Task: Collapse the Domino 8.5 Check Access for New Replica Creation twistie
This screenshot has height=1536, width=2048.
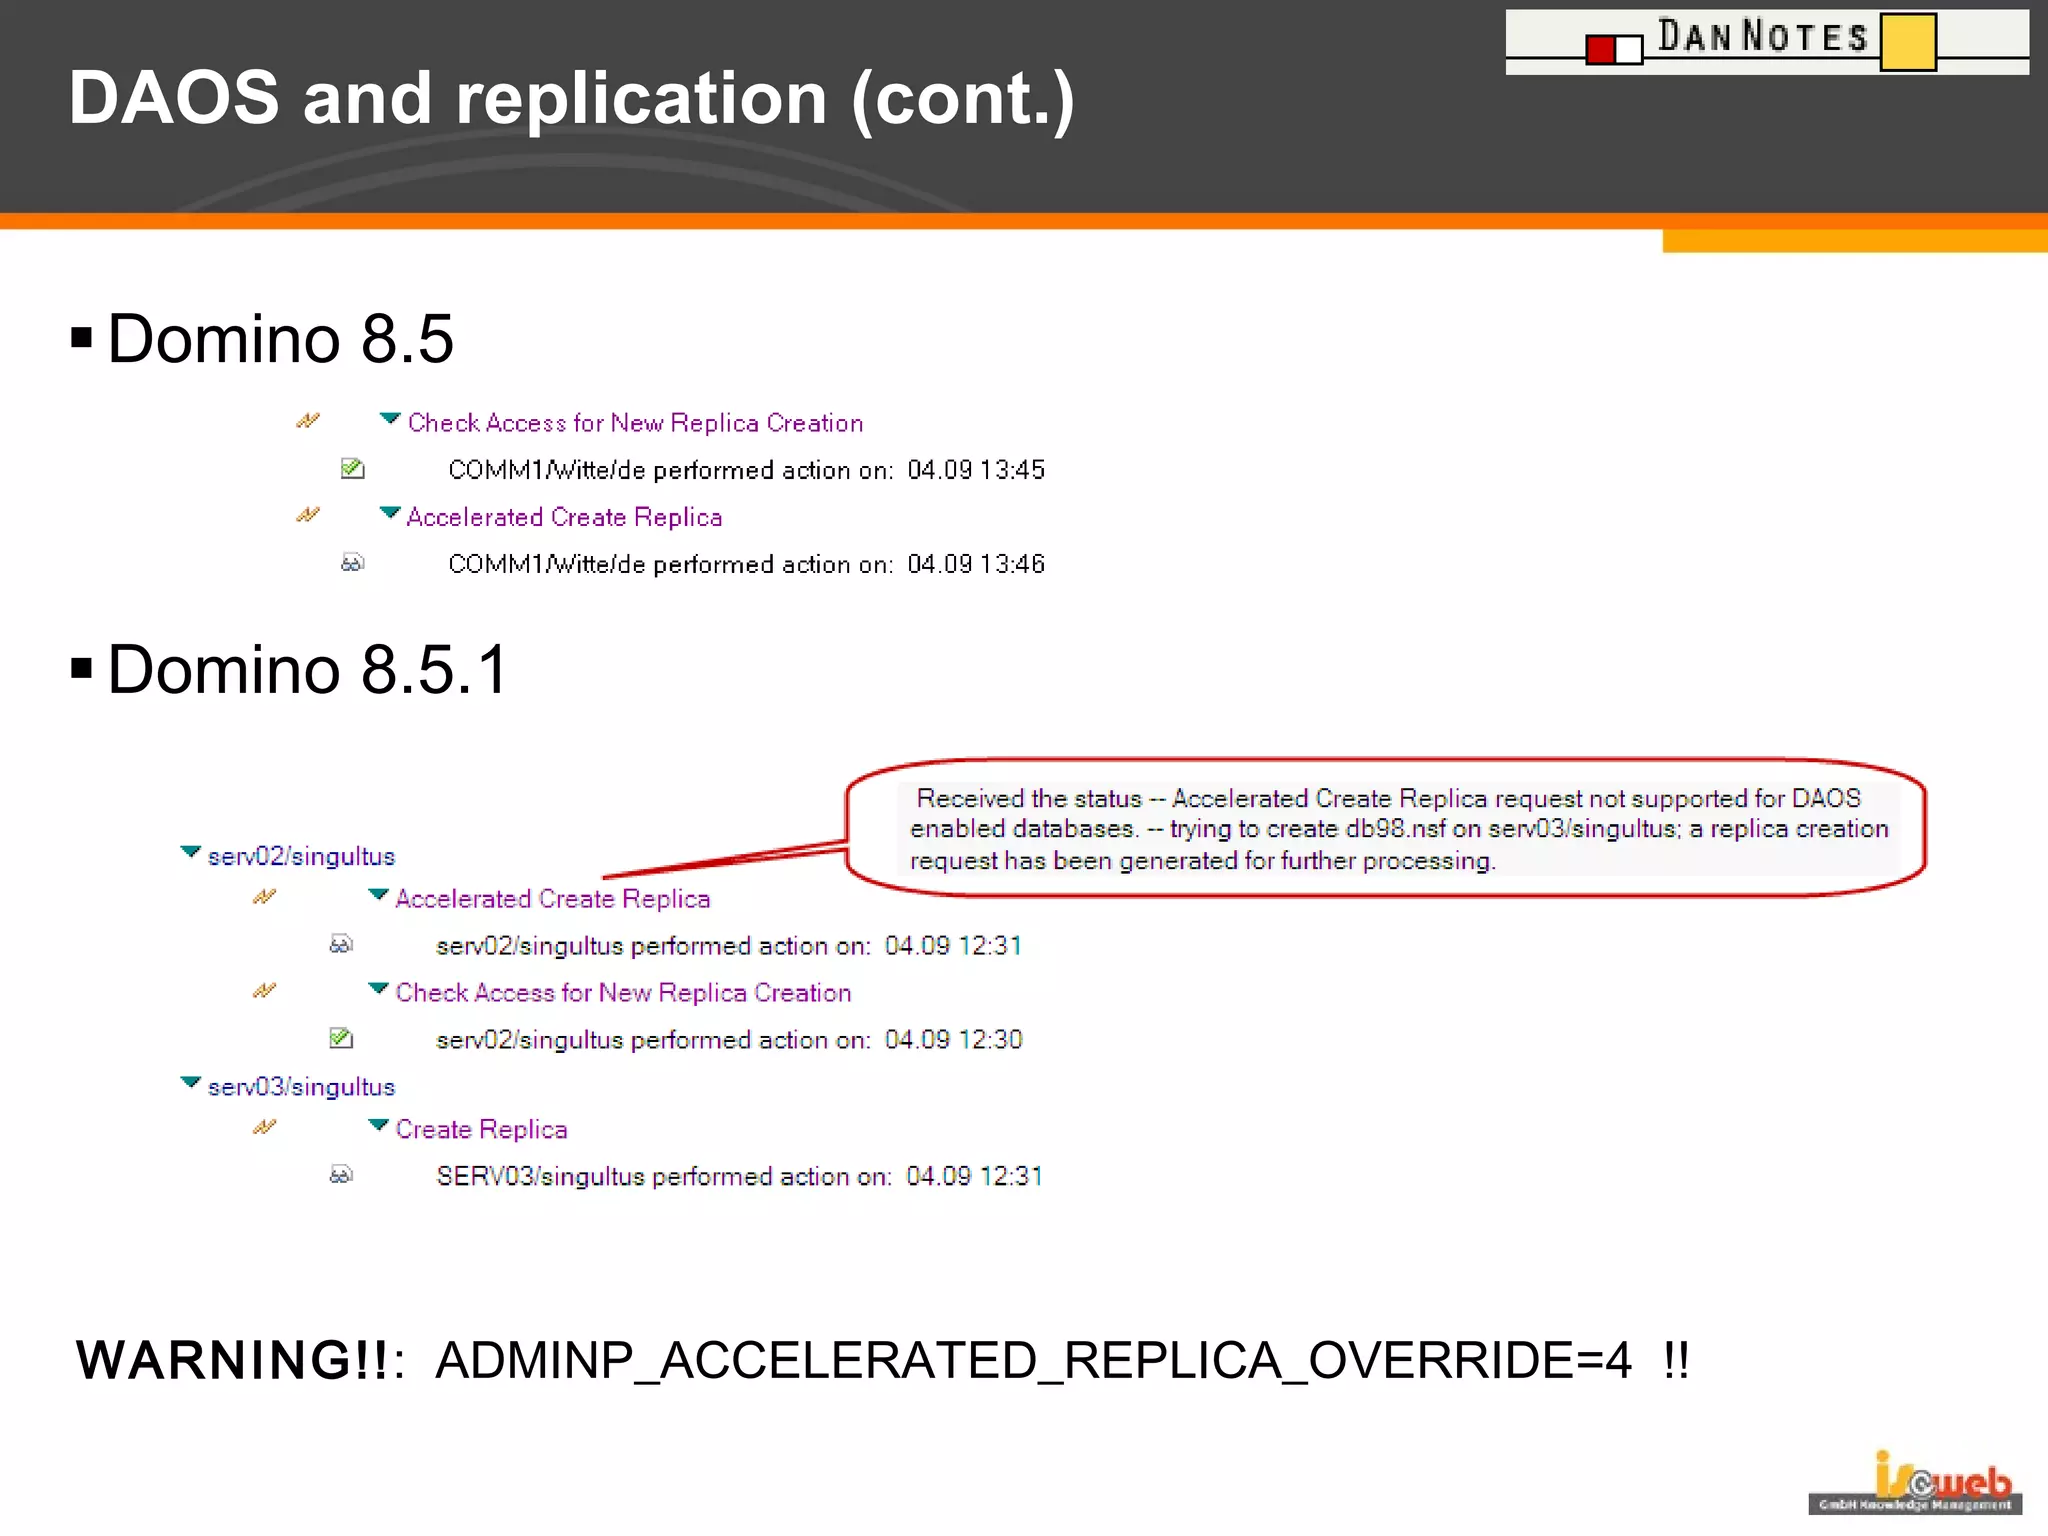Action: tap(390, 419)
